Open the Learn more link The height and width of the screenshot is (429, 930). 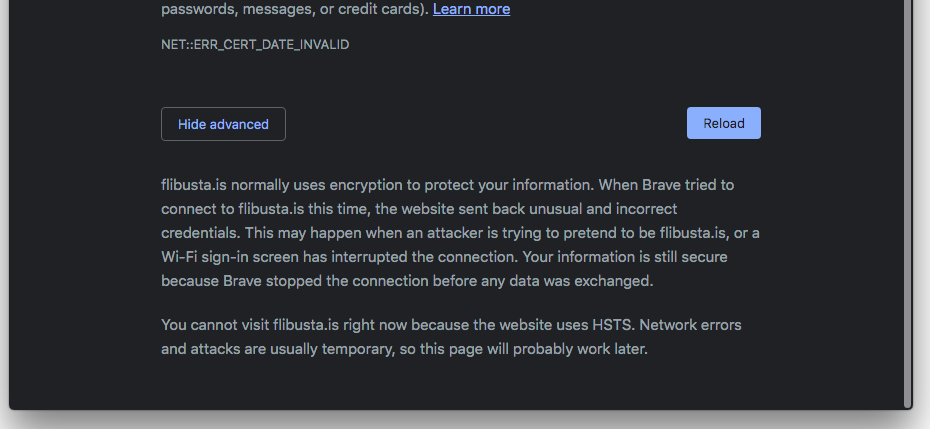point(471,9)
